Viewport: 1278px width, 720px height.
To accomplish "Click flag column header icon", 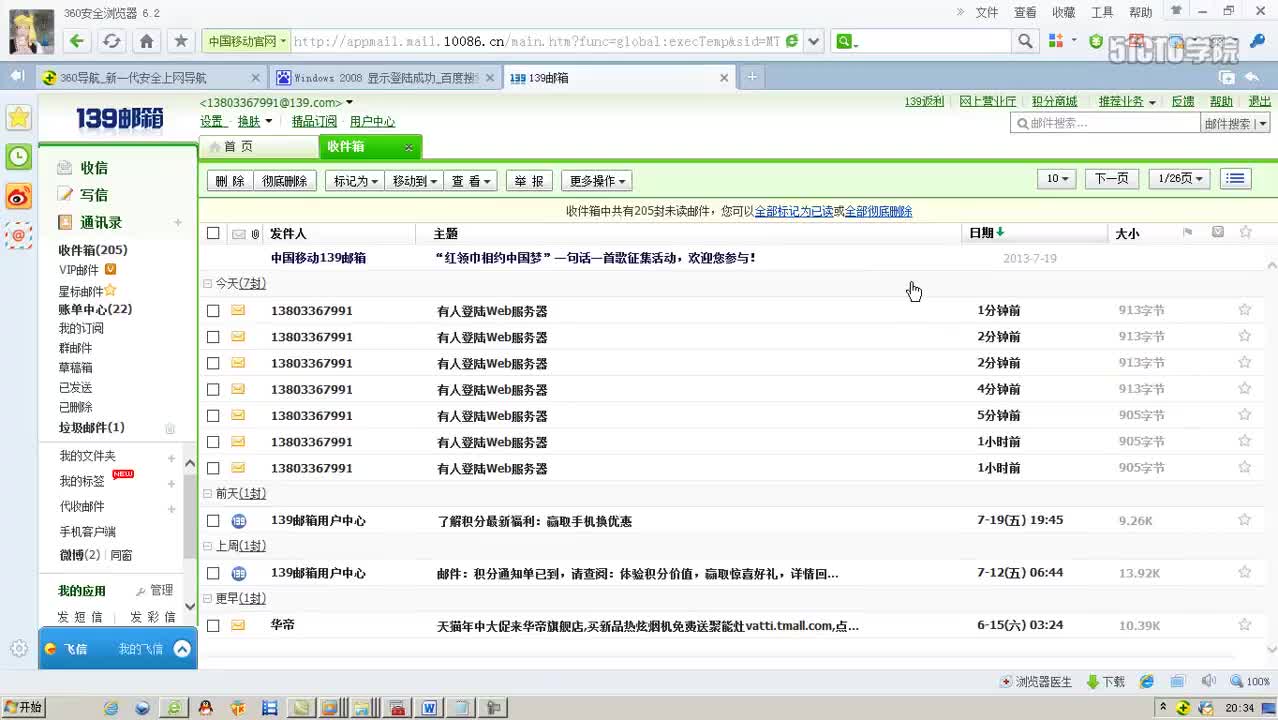I will coord(1188,232).
